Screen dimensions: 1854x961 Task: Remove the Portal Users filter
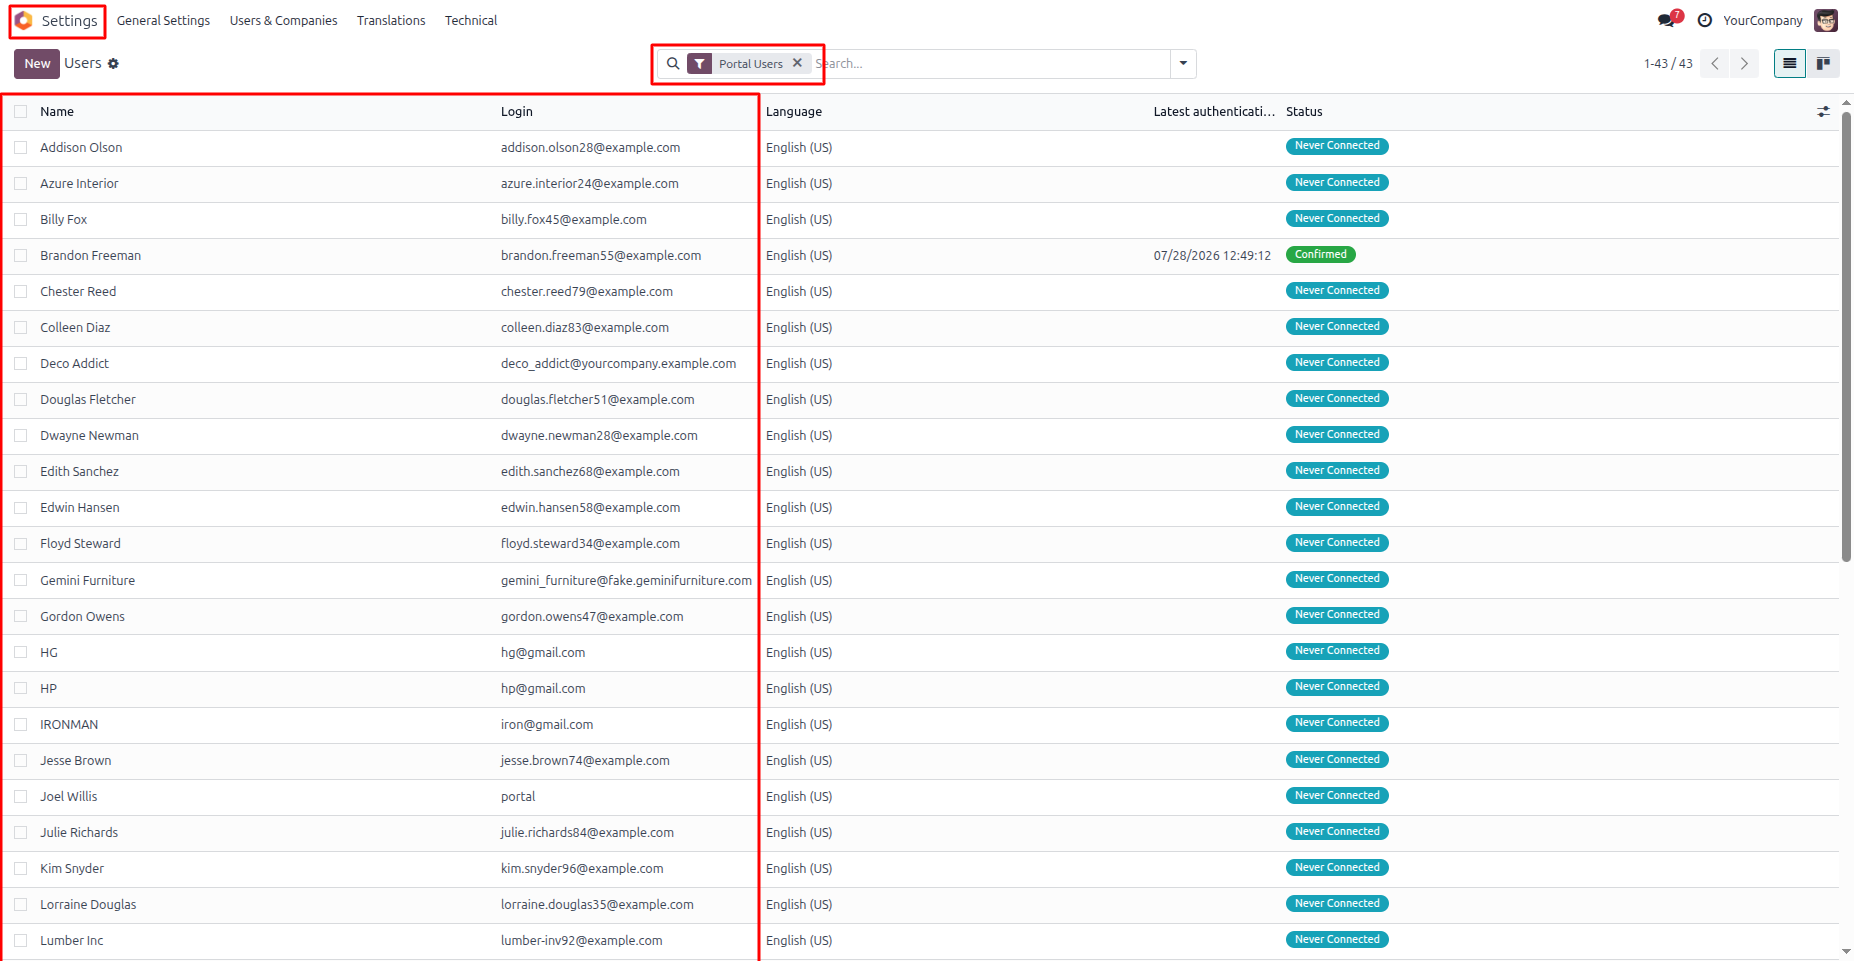[797, 63]
